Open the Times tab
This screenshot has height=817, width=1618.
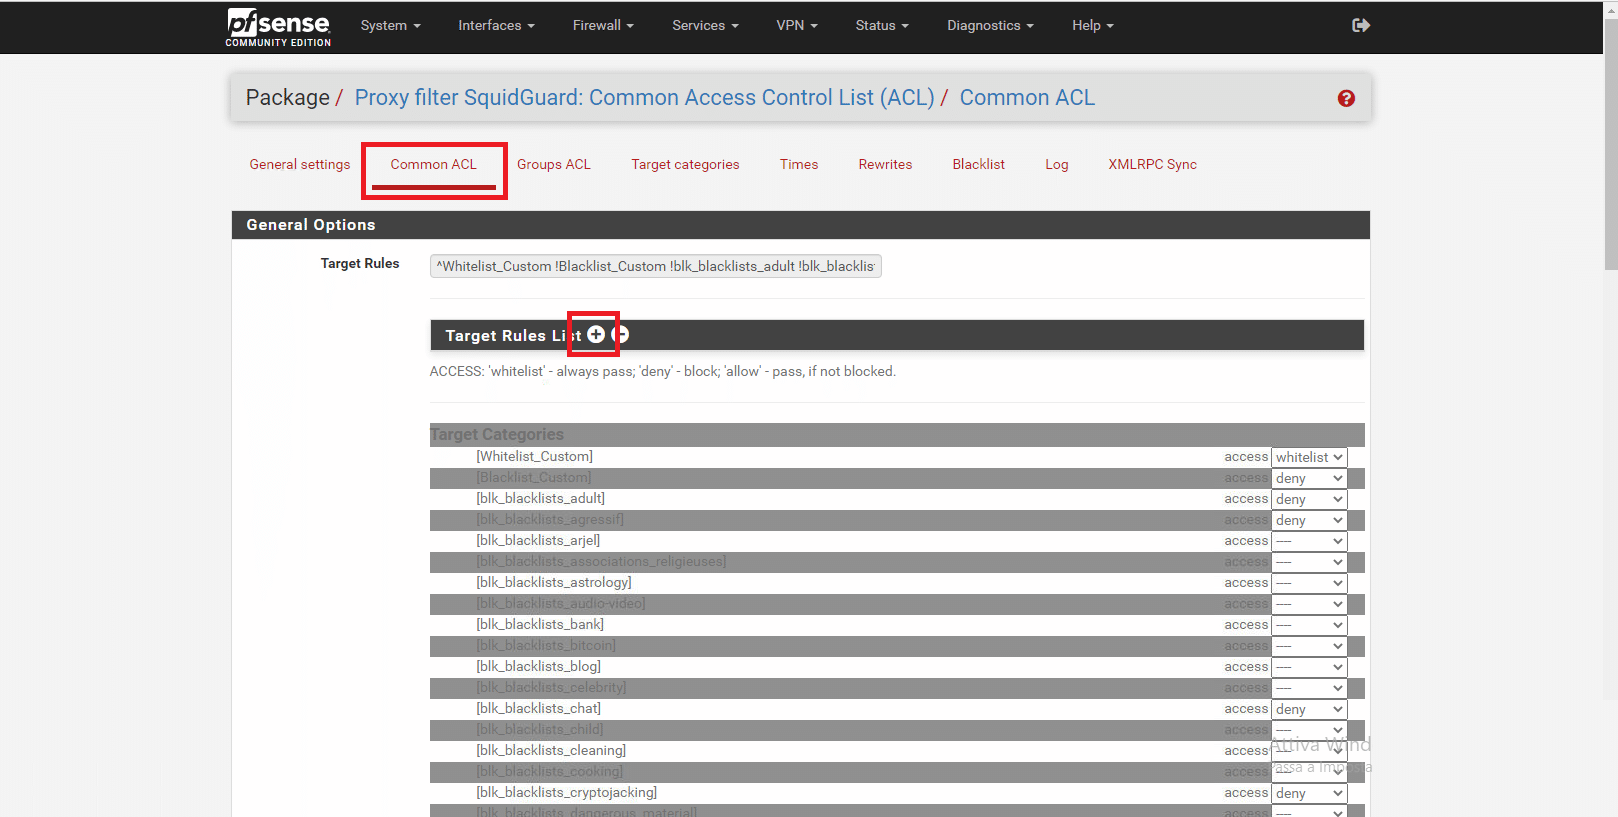click(799, 164)
